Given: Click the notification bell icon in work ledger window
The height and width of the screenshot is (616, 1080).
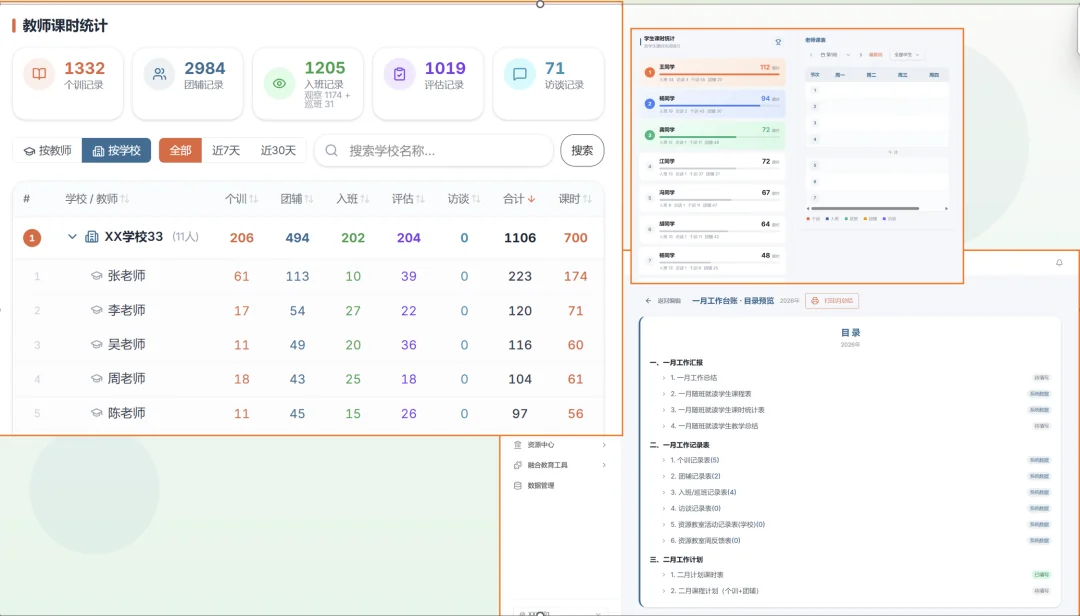Looking at the screenshot, I should [x=1059, y=263].
